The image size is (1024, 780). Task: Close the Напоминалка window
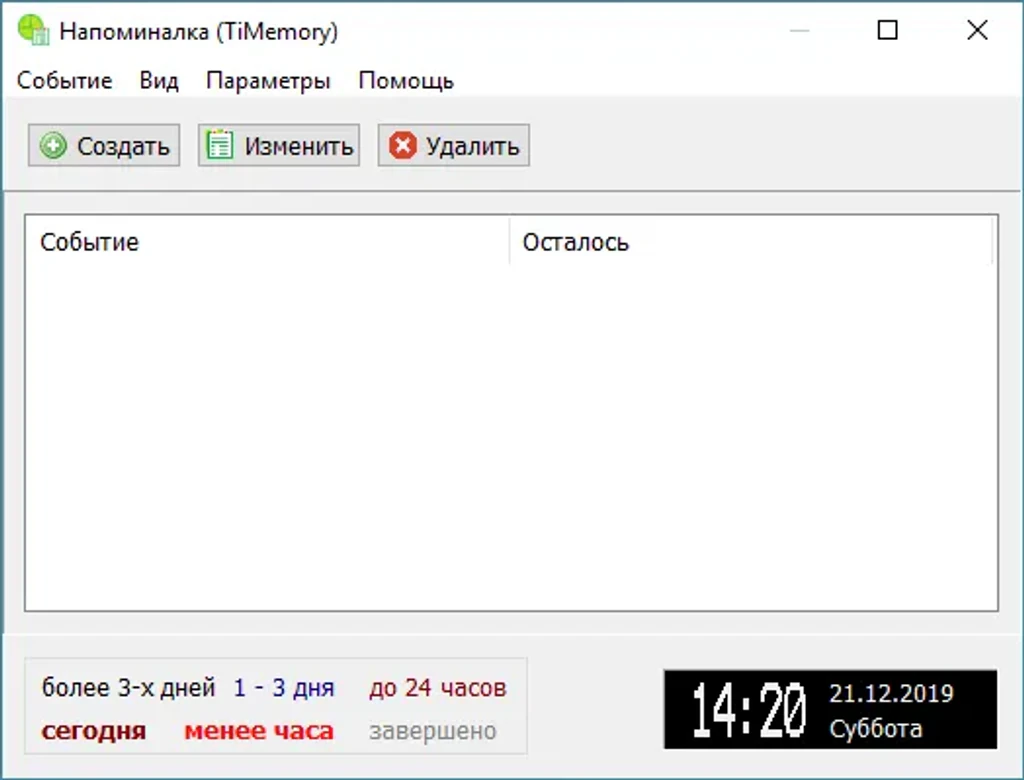[978, 30]
